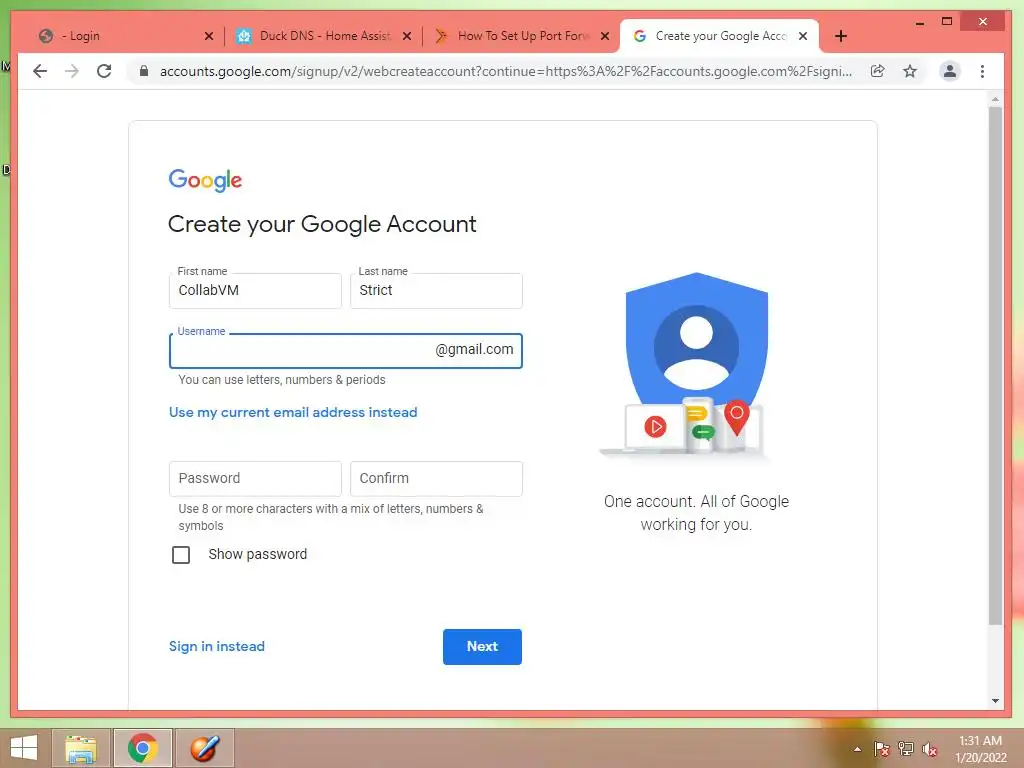Screen dimensions: 1024x768
Task: Switch to the How To Set Up Port Forwarding tab
Action: pos(522,37)
